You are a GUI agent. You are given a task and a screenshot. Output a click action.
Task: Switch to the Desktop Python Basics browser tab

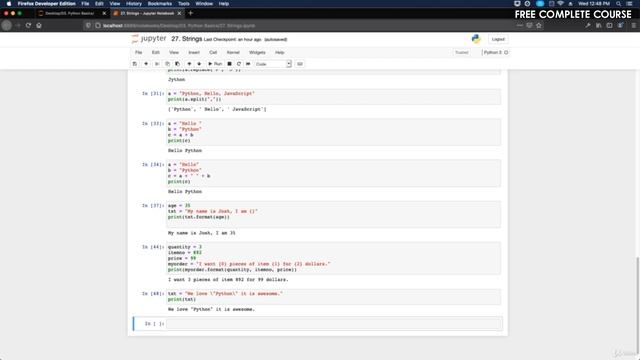pos(69,13)
